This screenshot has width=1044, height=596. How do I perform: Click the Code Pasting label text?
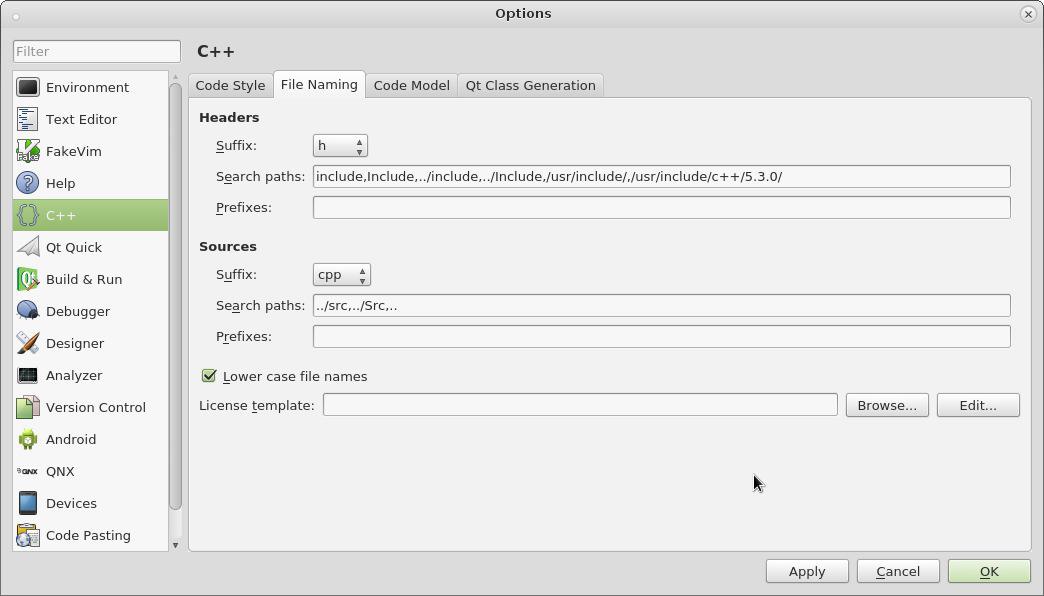click(x=88, y=535)
